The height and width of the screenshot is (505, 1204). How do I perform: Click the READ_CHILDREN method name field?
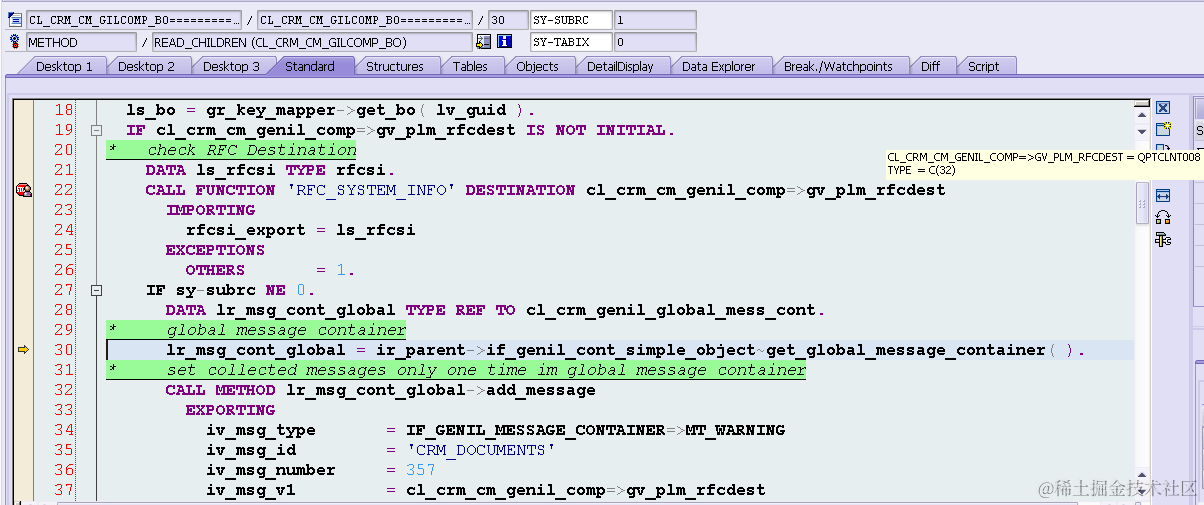pyautogui.click(x=312, y=42)
